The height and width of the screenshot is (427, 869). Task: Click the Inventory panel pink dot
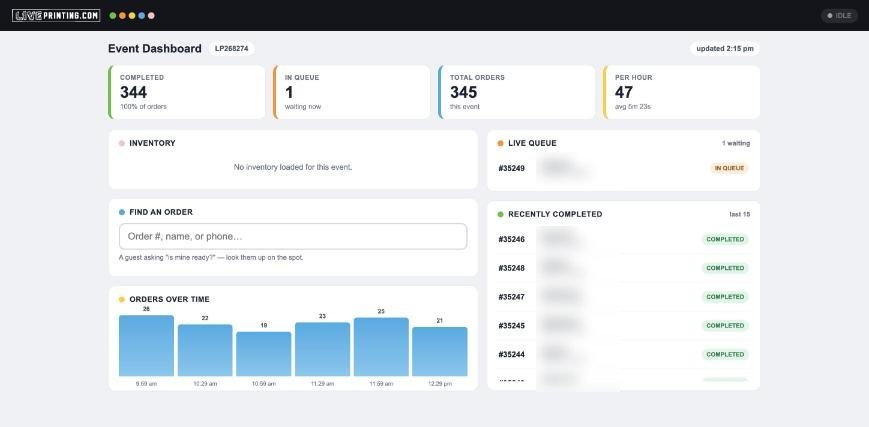pos(122,143)
